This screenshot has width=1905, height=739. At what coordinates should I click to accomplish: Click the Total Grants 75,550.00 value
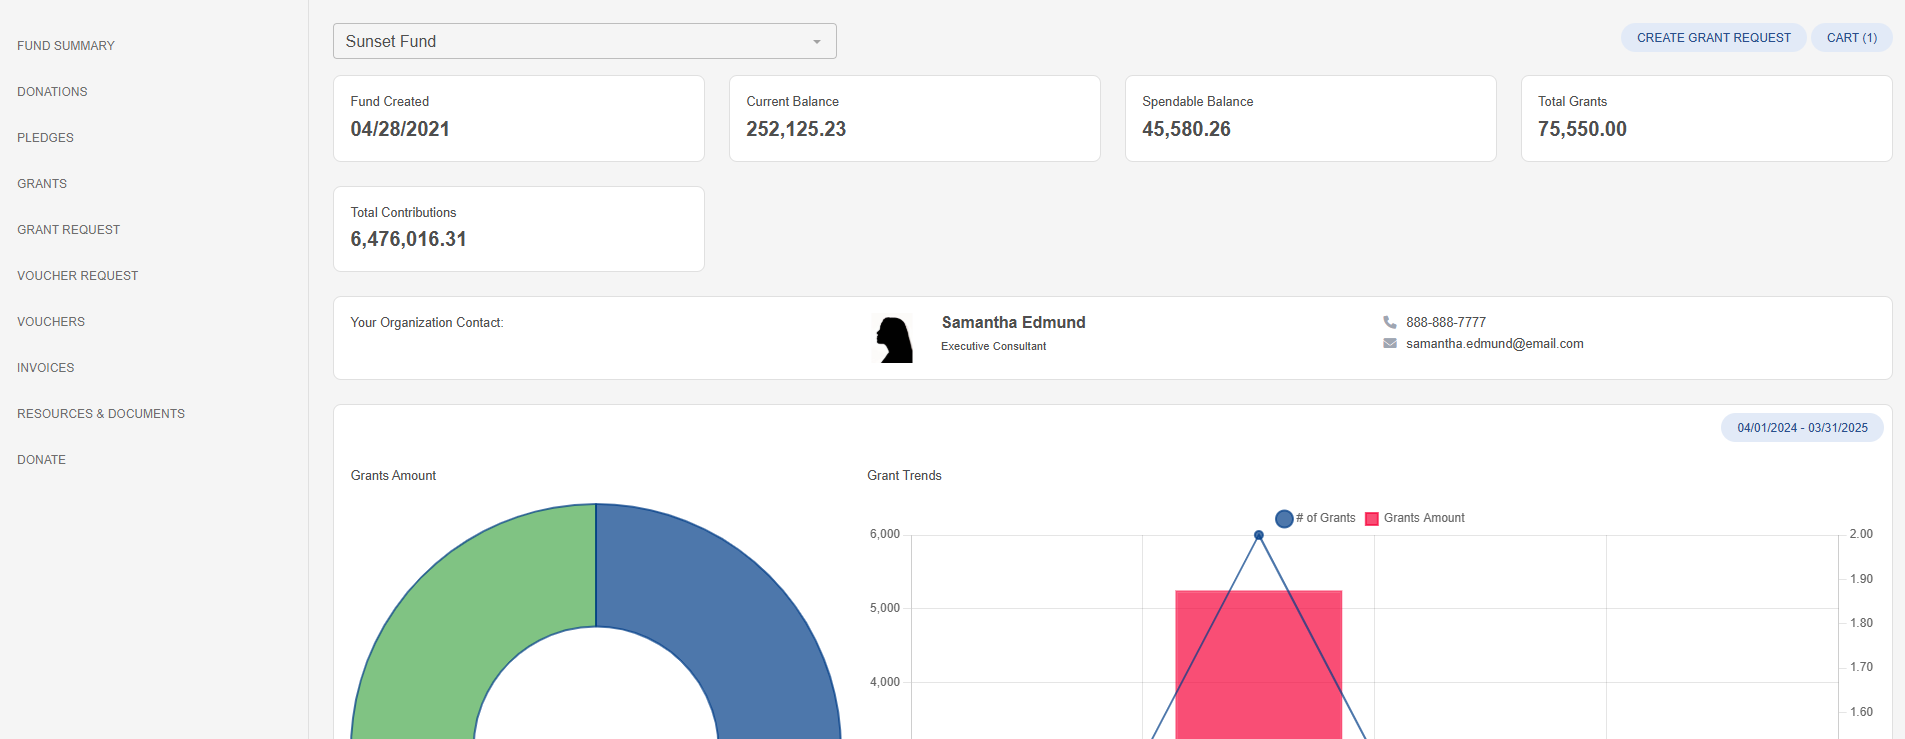coord(1582,129)
